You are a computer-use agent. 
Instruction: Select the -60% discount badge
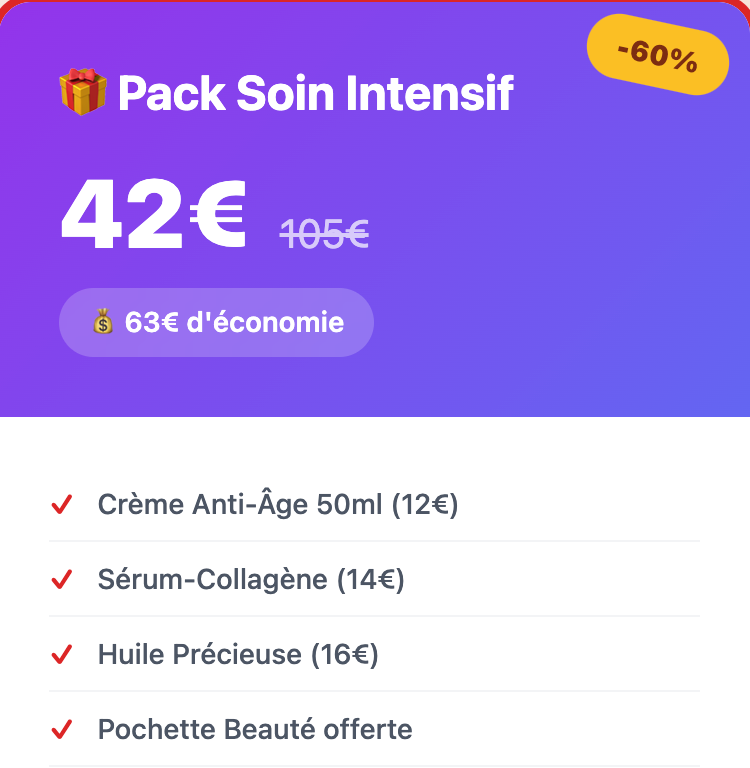point(657,55)
